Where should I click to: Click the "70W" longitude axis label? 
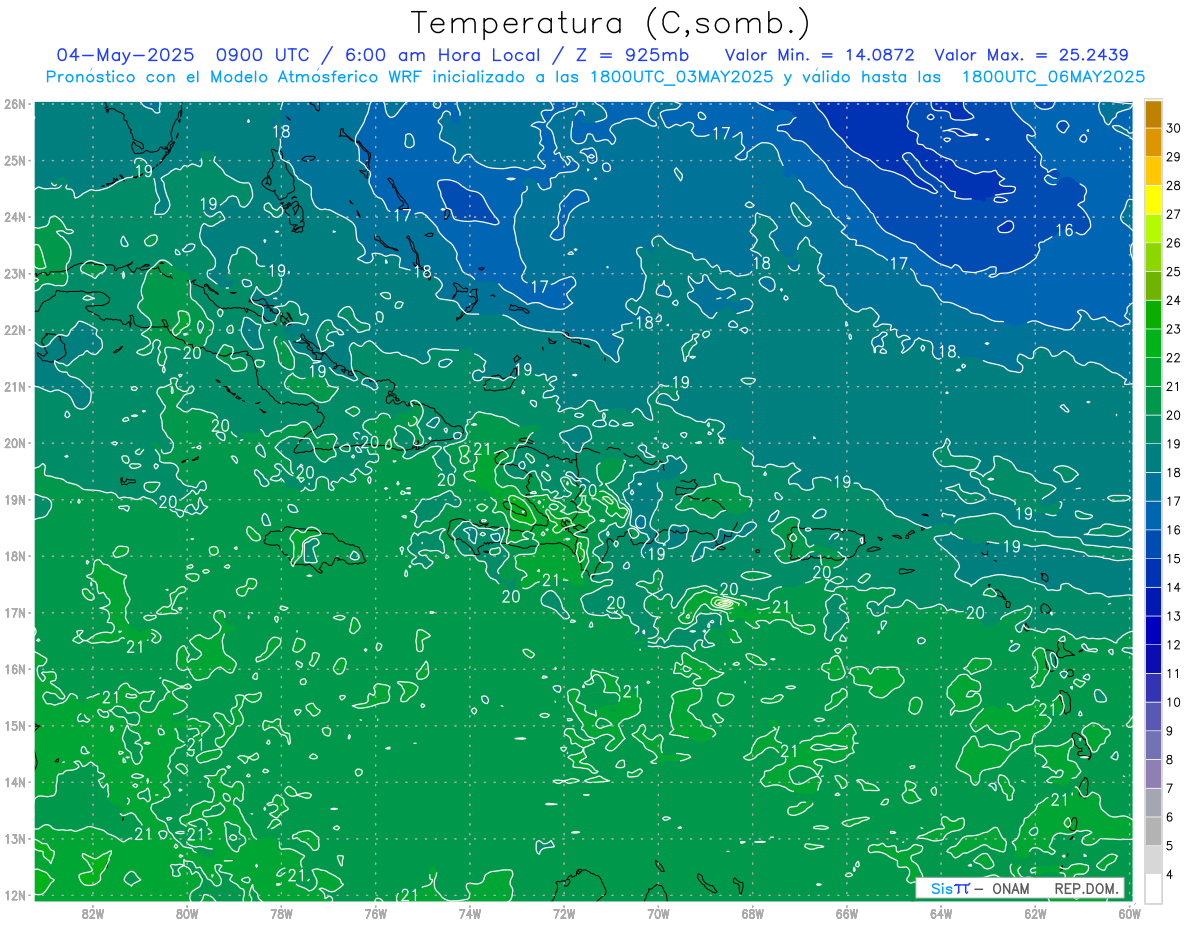658,913
